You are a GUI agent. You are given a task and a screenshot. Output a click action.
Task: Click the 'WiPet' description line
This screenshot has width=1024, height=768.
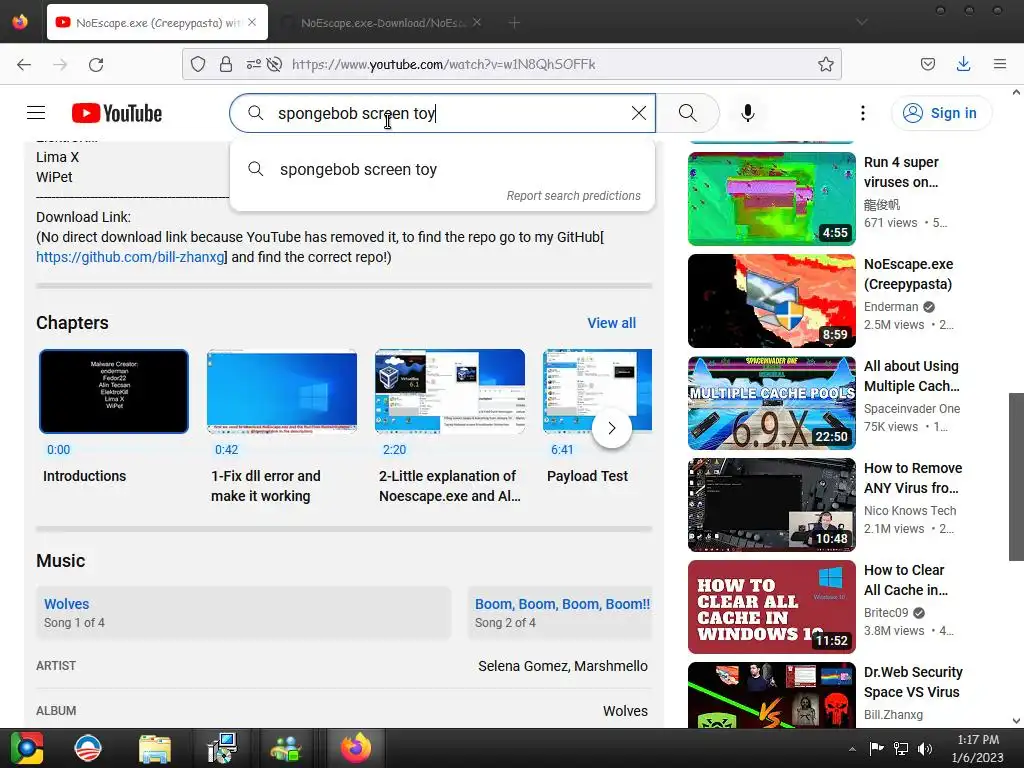click(x=54, y=177)
